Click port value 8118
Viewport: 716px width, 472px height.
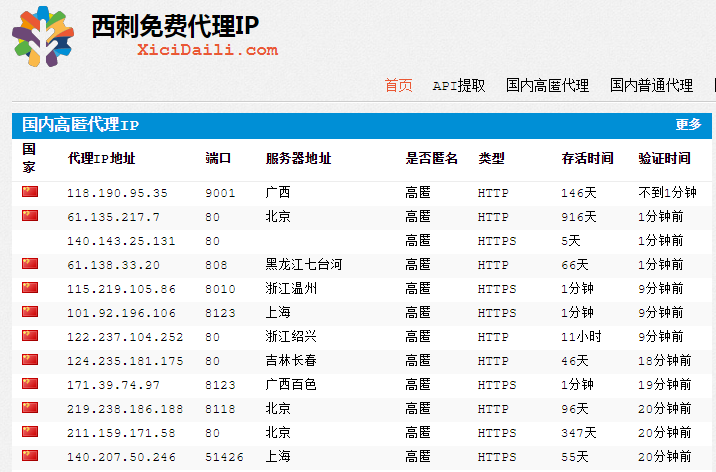(x=220, y=409)
